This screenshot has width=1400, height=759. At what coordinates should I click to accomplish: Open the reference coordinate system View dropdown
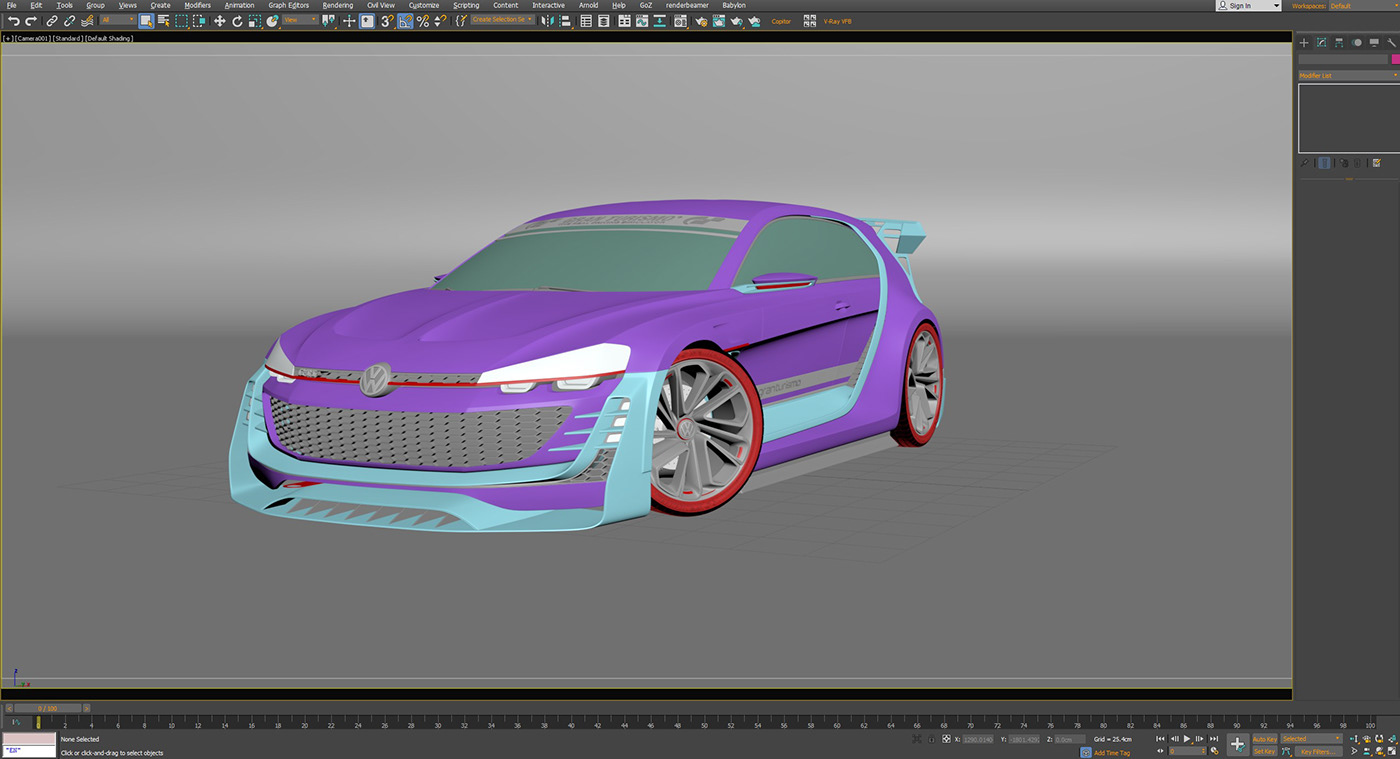click(x=297, y=21)
